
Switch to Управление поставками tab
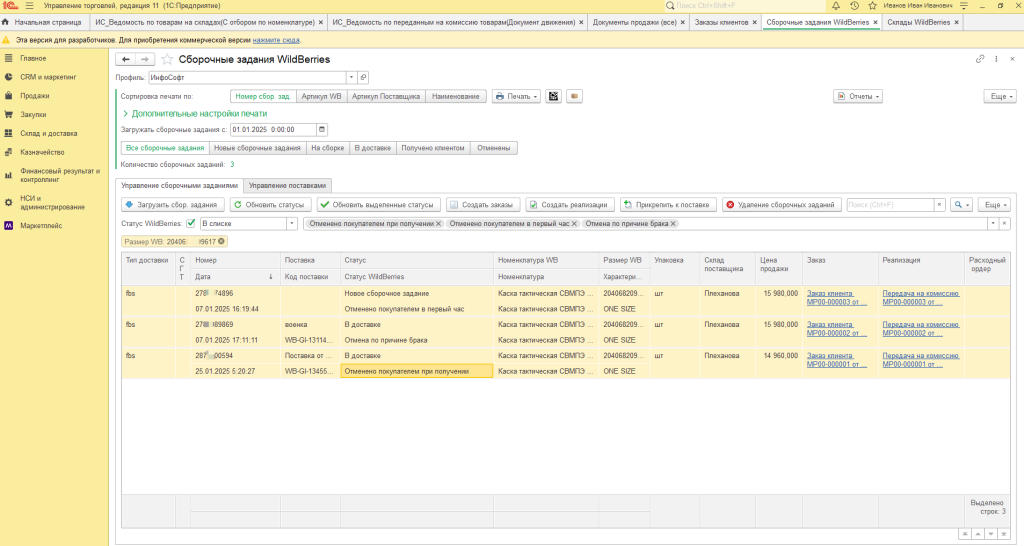coord(287,185)
